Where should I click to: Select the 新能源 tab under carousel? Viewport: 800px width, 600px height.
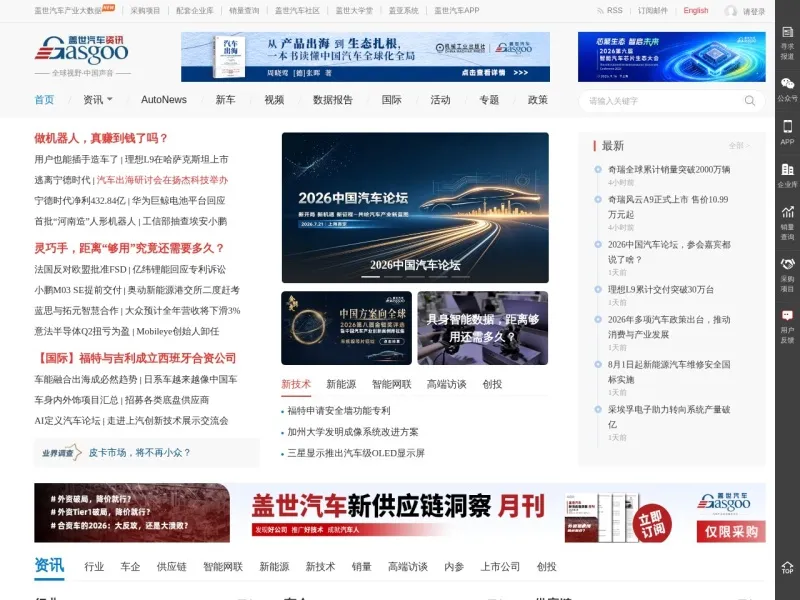point(341,384)
